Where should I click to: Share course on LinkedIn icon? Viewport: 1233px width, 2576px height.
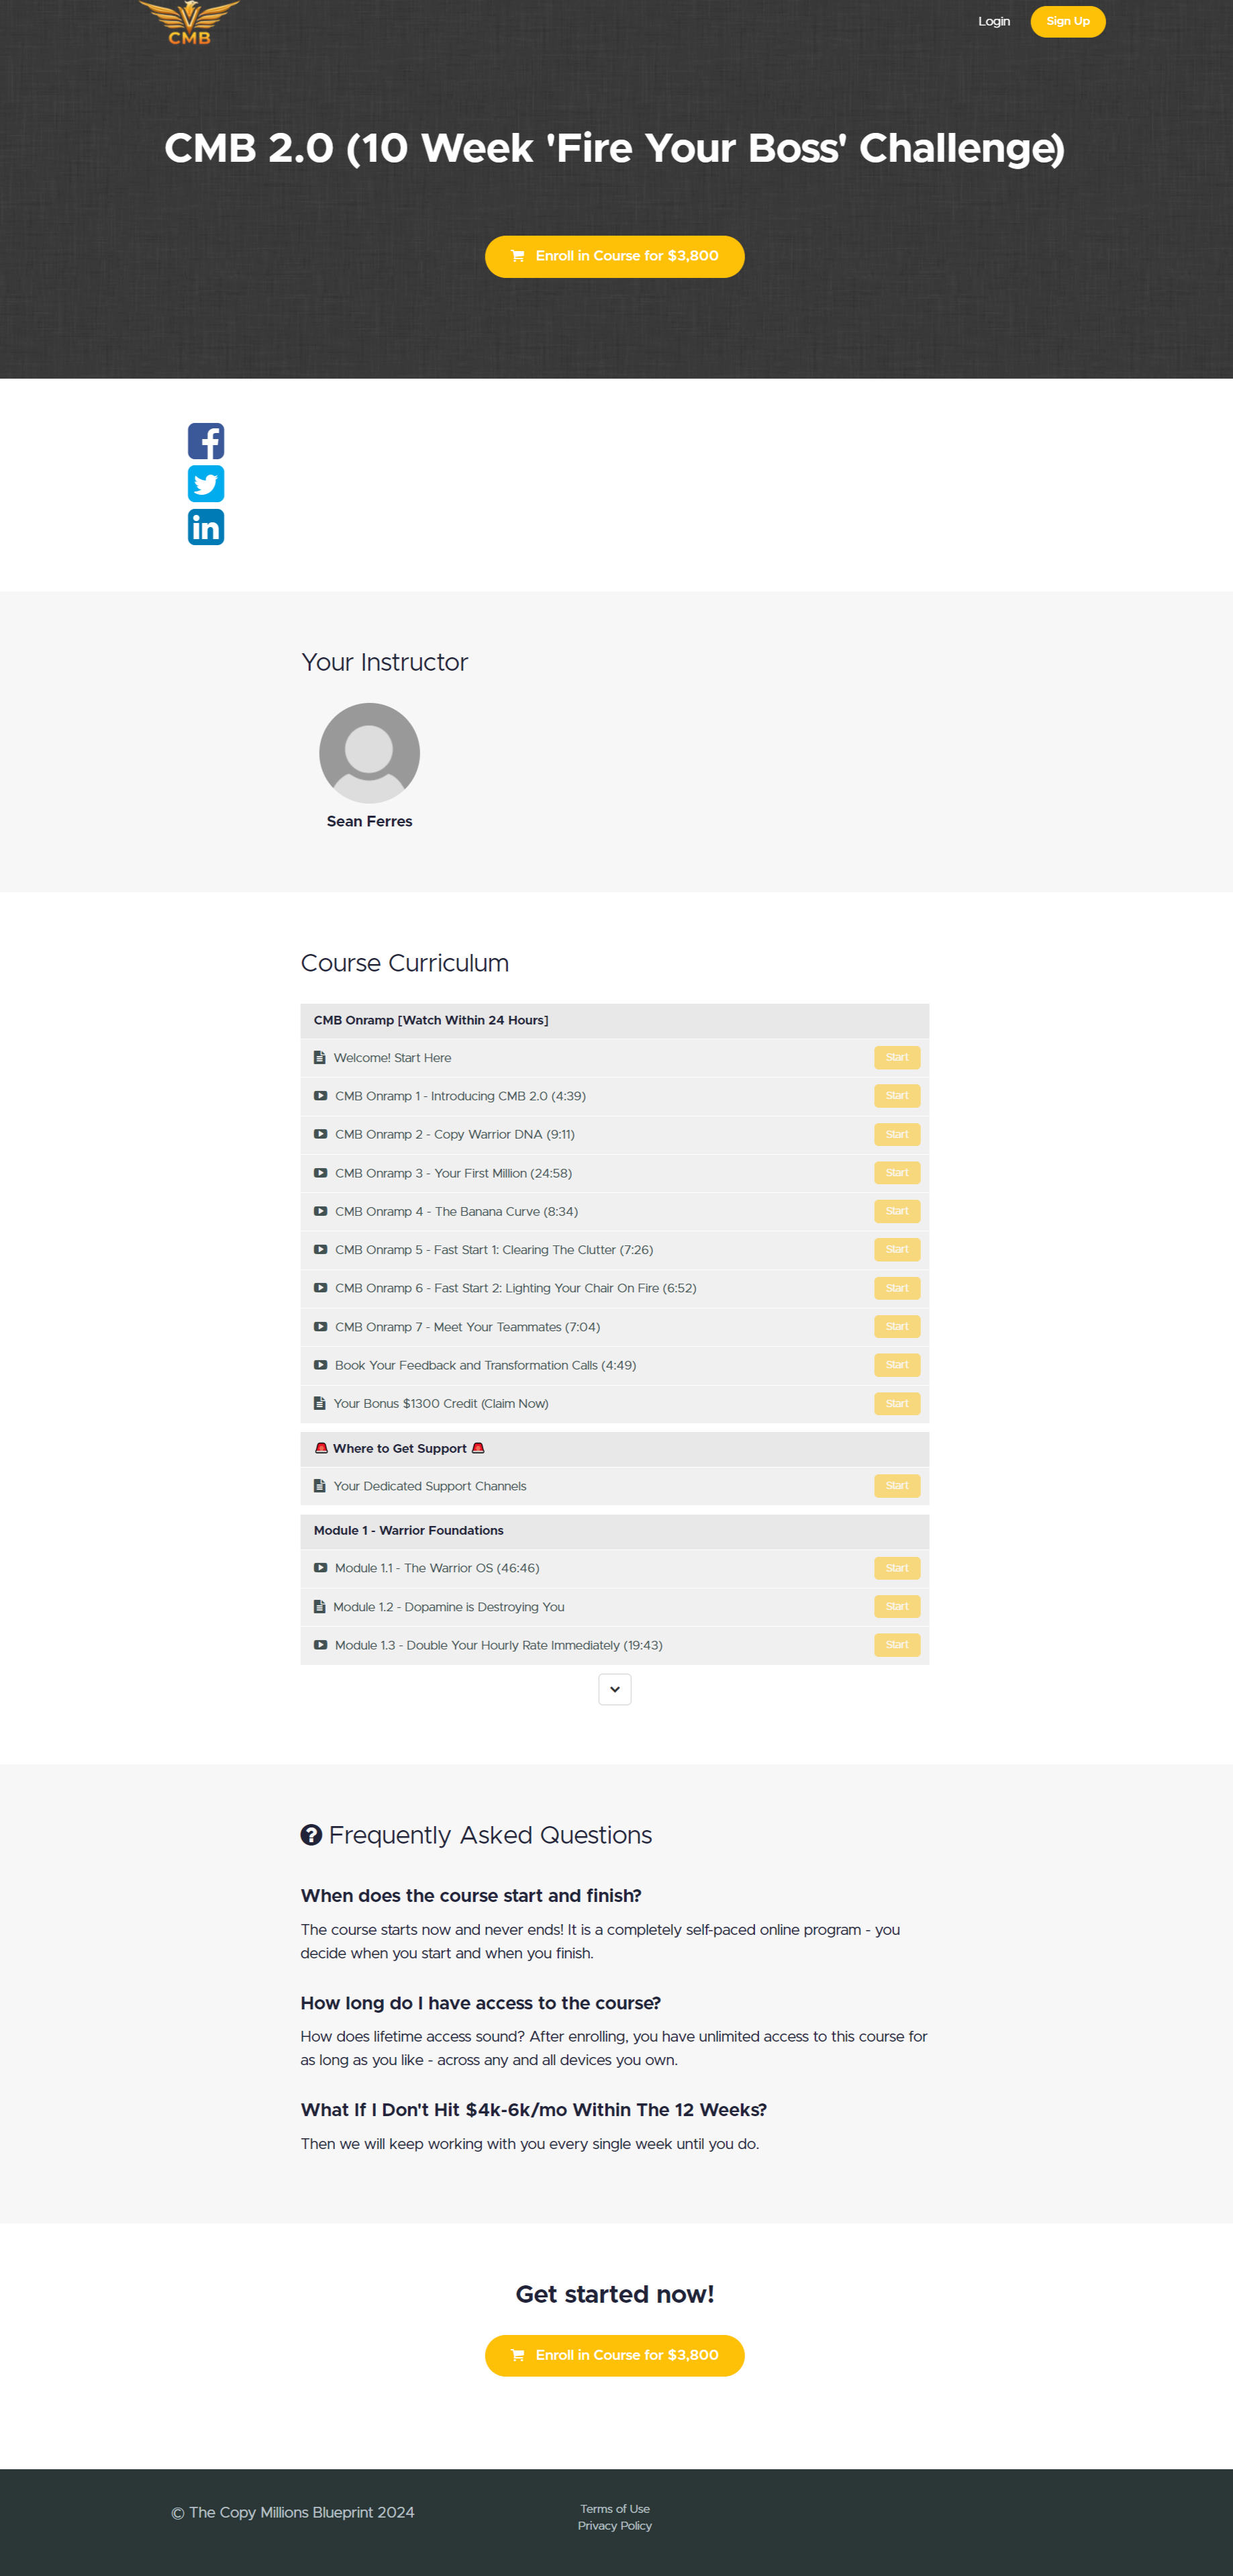click(206, 527)
